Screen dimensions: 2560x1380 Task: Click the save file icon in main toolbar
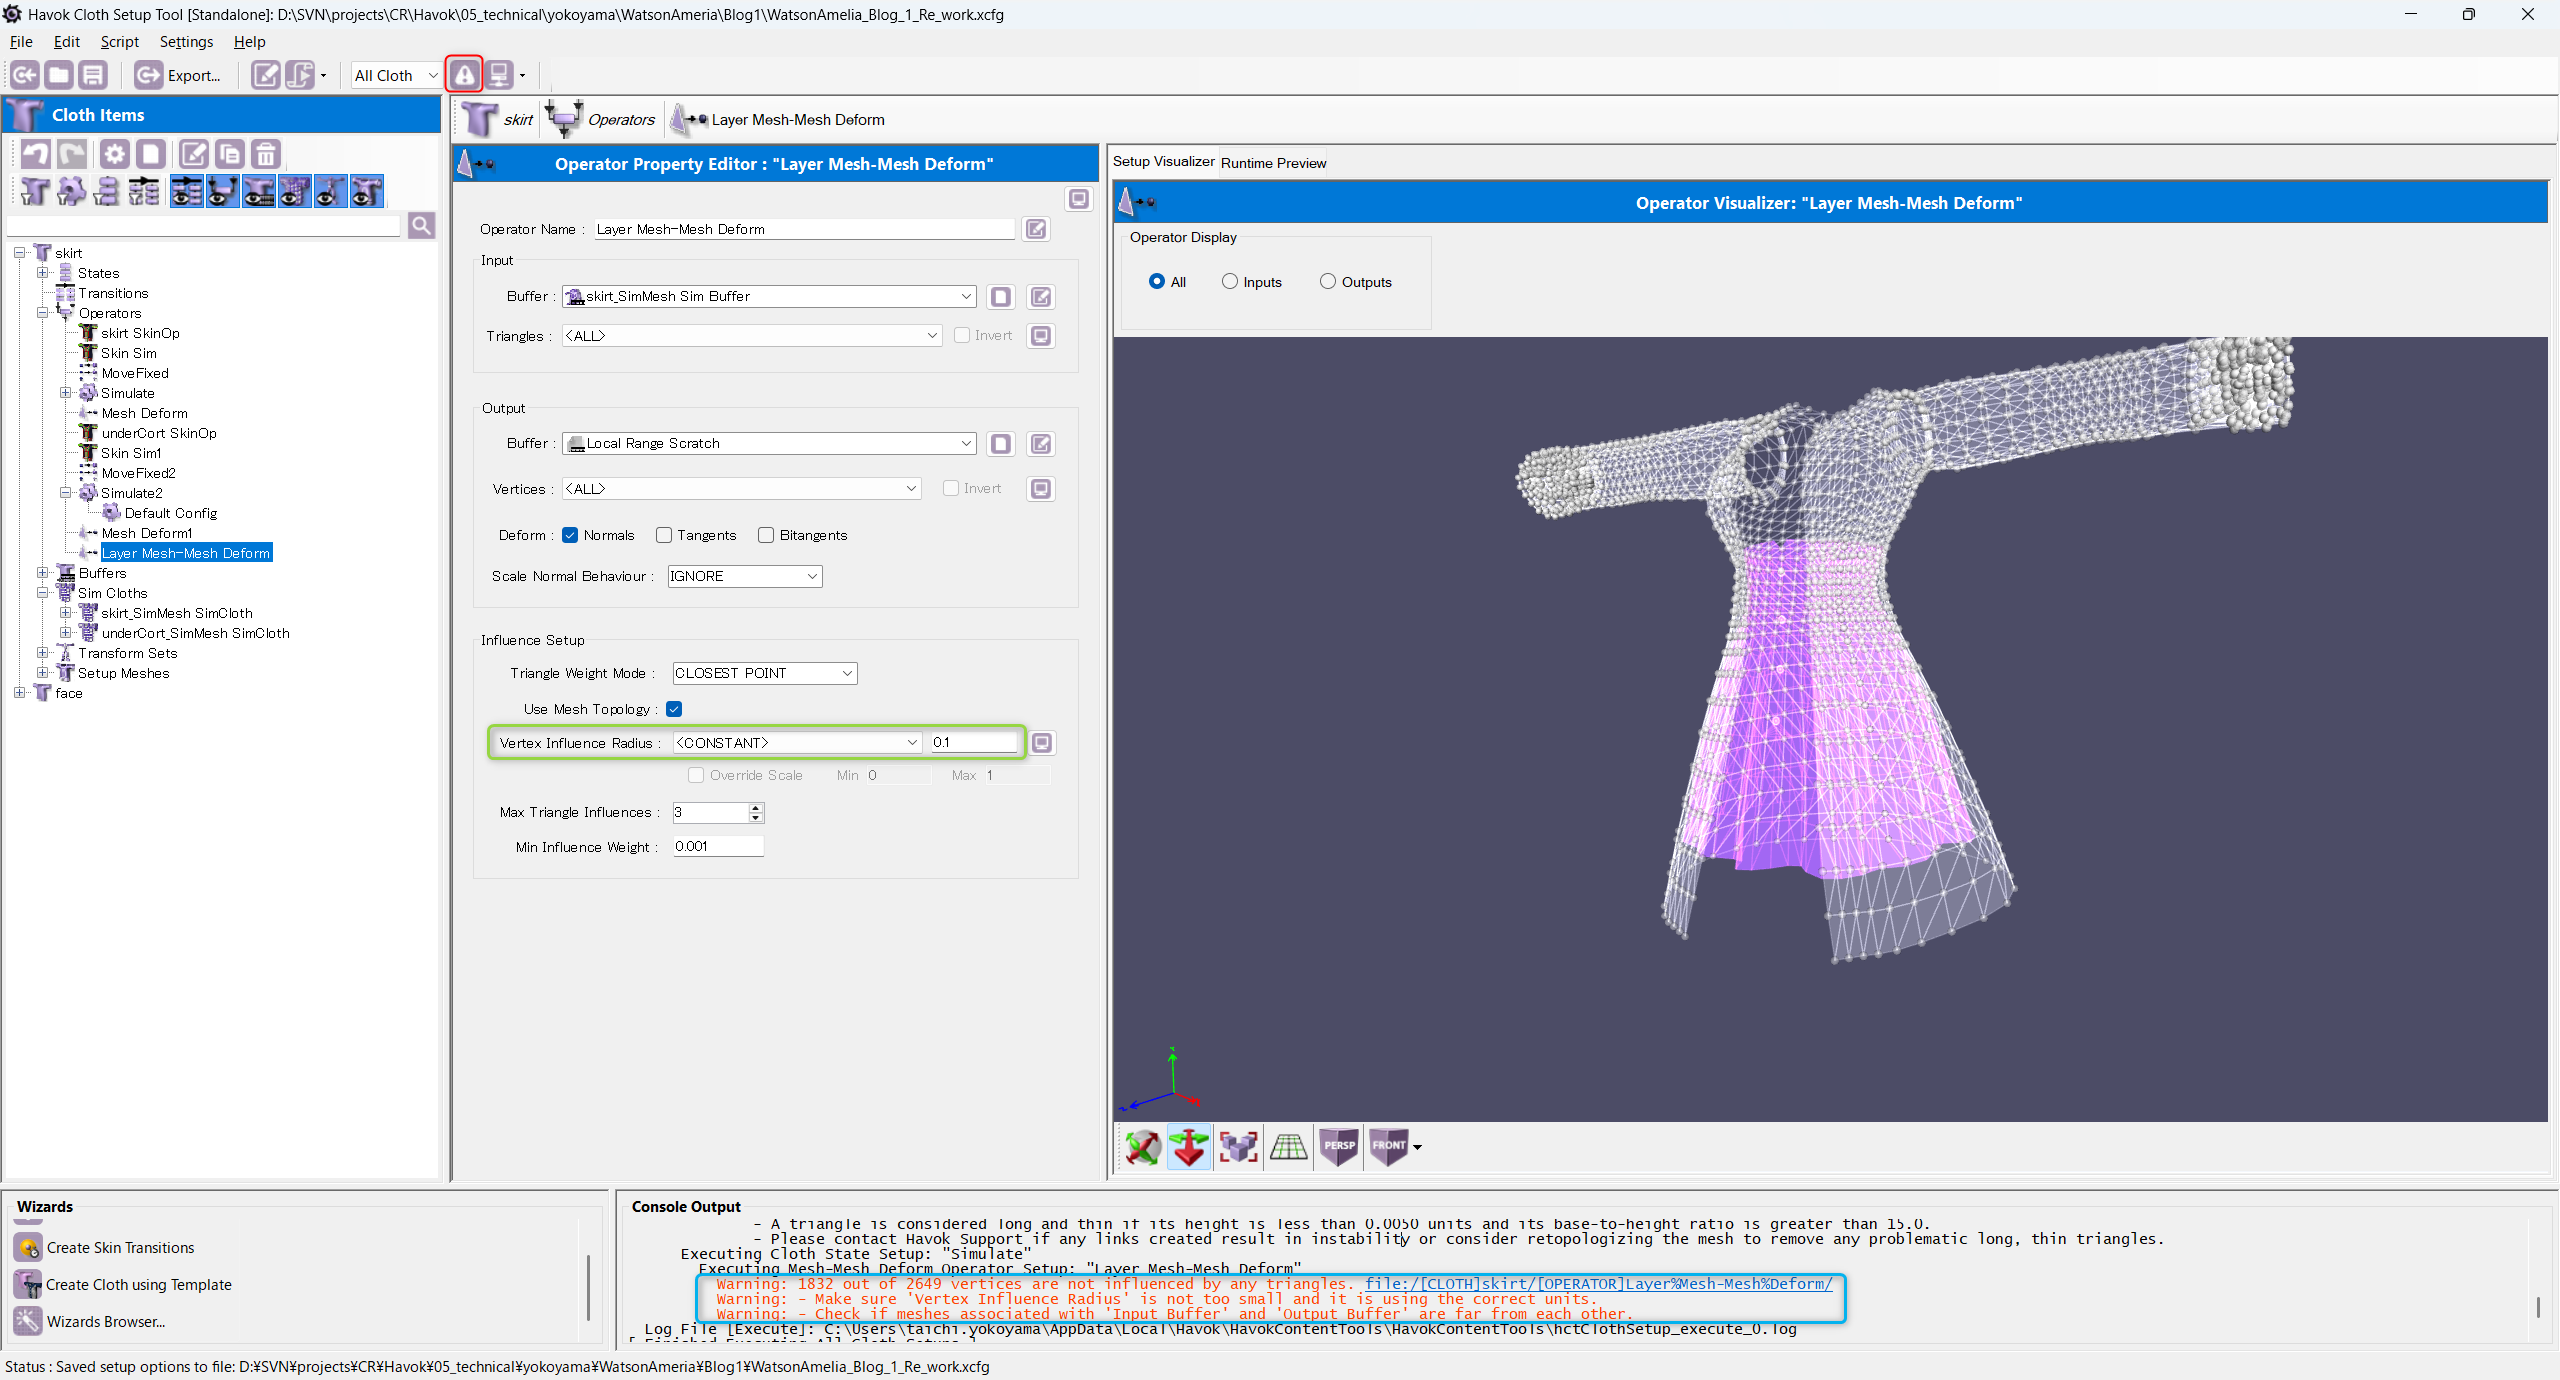[93, 75]
